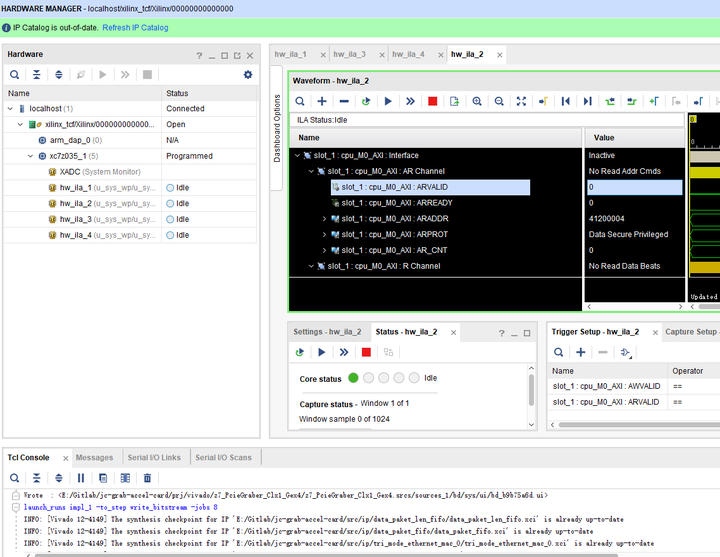The height and width of the screenshot is (557, 720).
Task: Expand the ARADDR signal bus
Action: click(325, 219)
